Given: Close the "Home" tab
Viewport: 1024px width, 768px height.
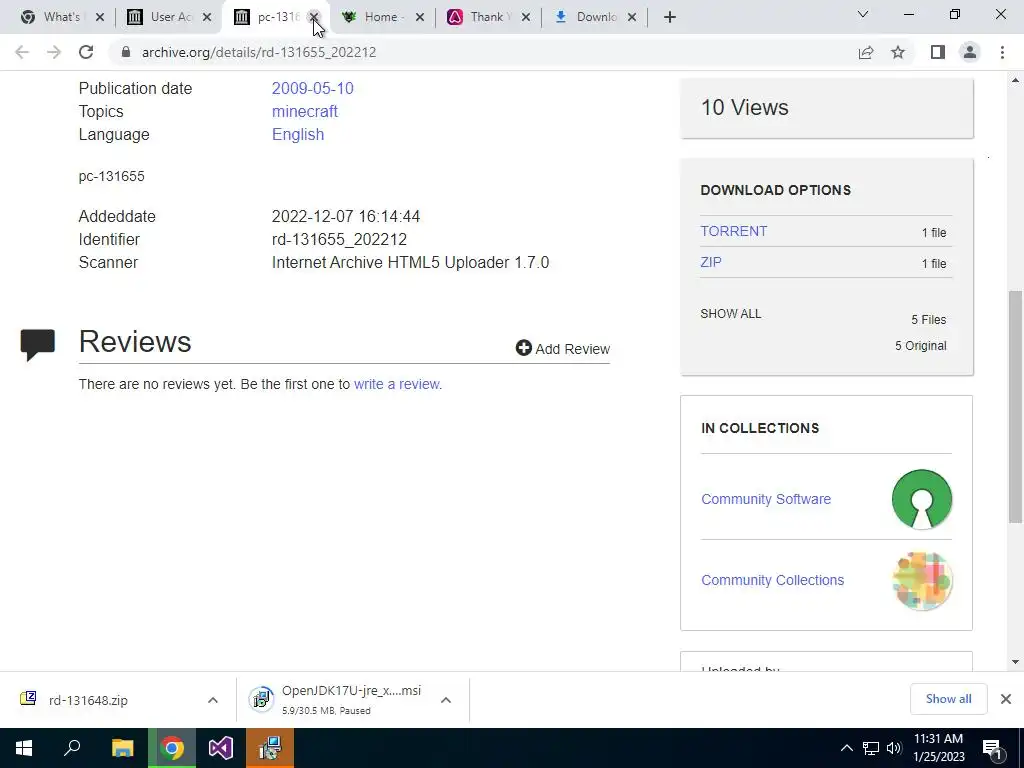Looking at the screenshot, I should [x=420, y=17].
